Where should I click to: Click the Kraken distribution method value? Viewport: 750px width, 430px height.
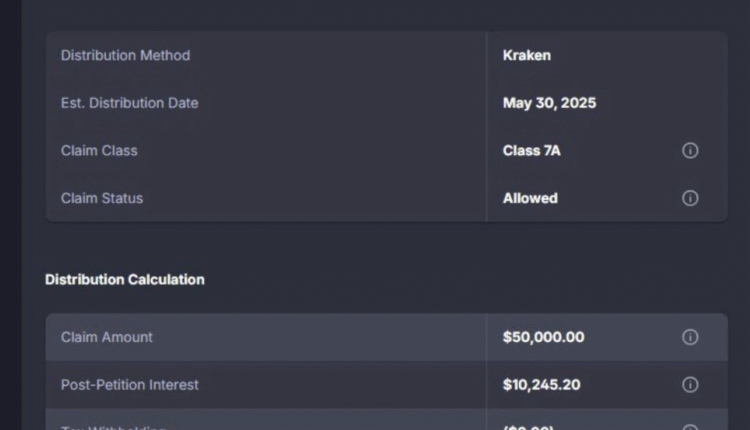[x=526, y=55]
